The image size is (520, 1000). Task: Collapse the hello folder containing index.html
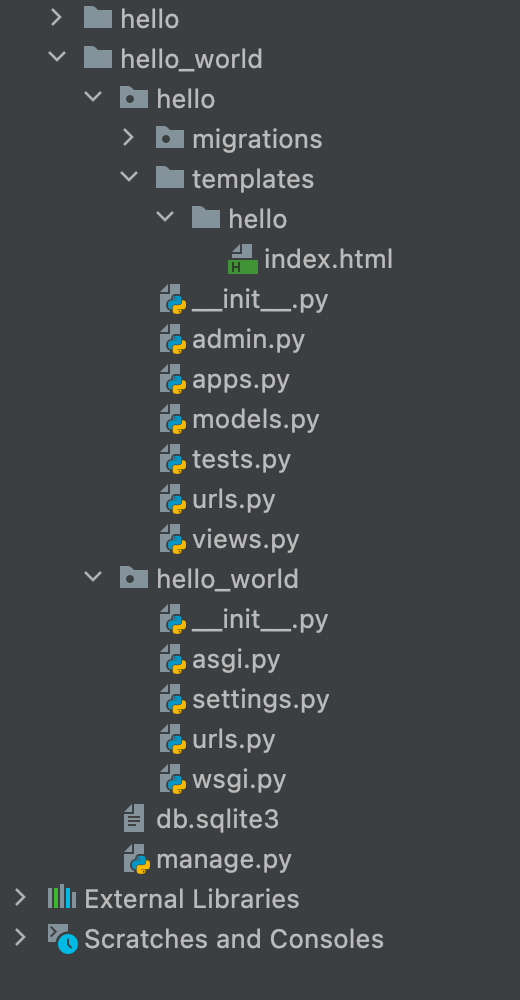point(165,218)
